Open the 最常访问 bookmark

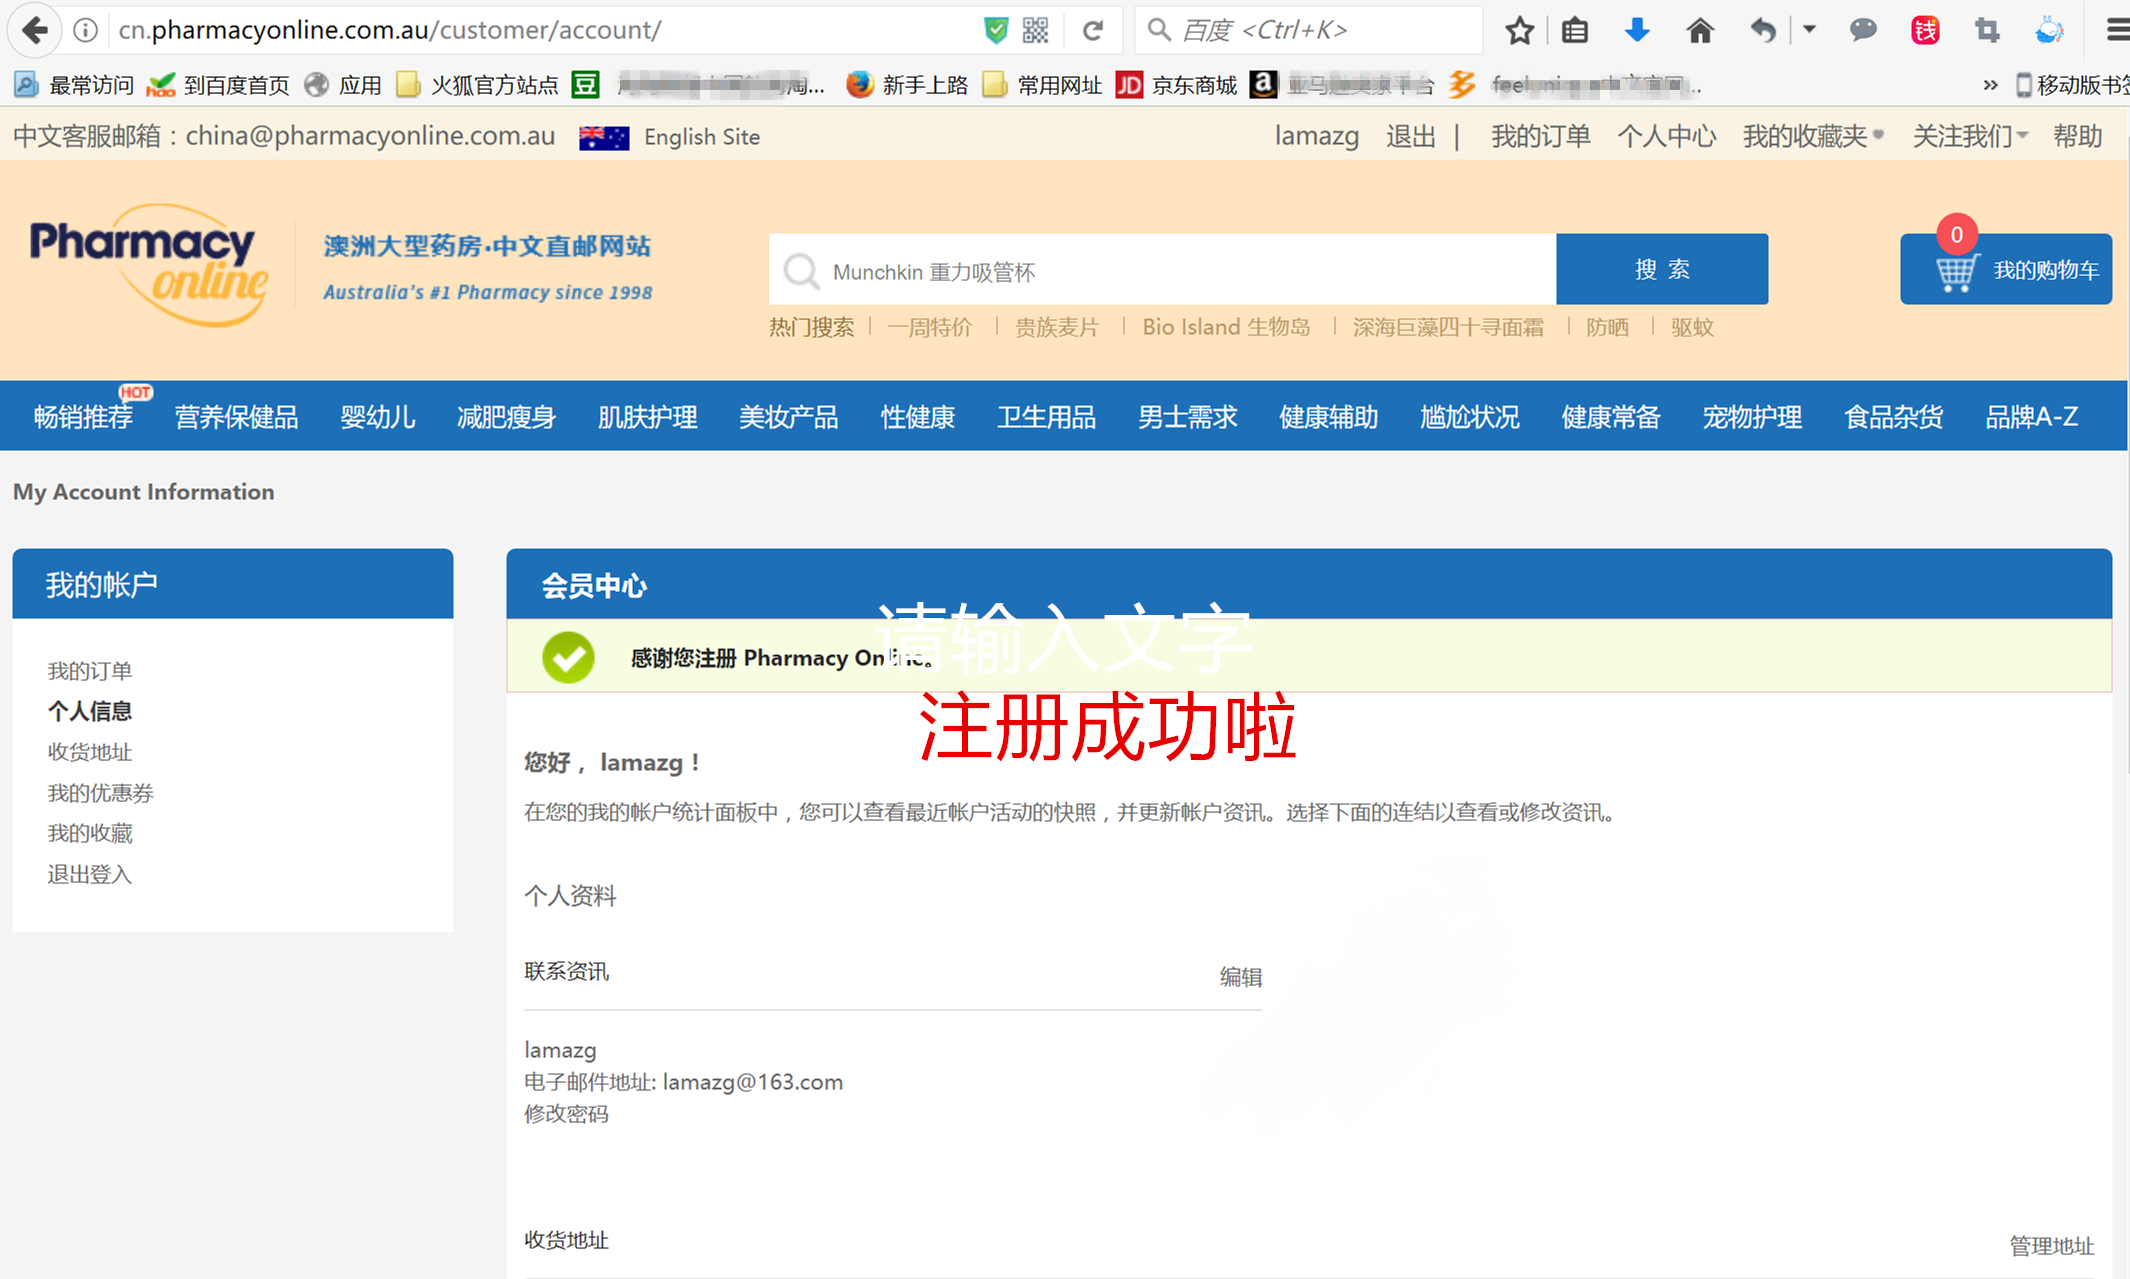point(75,85)
